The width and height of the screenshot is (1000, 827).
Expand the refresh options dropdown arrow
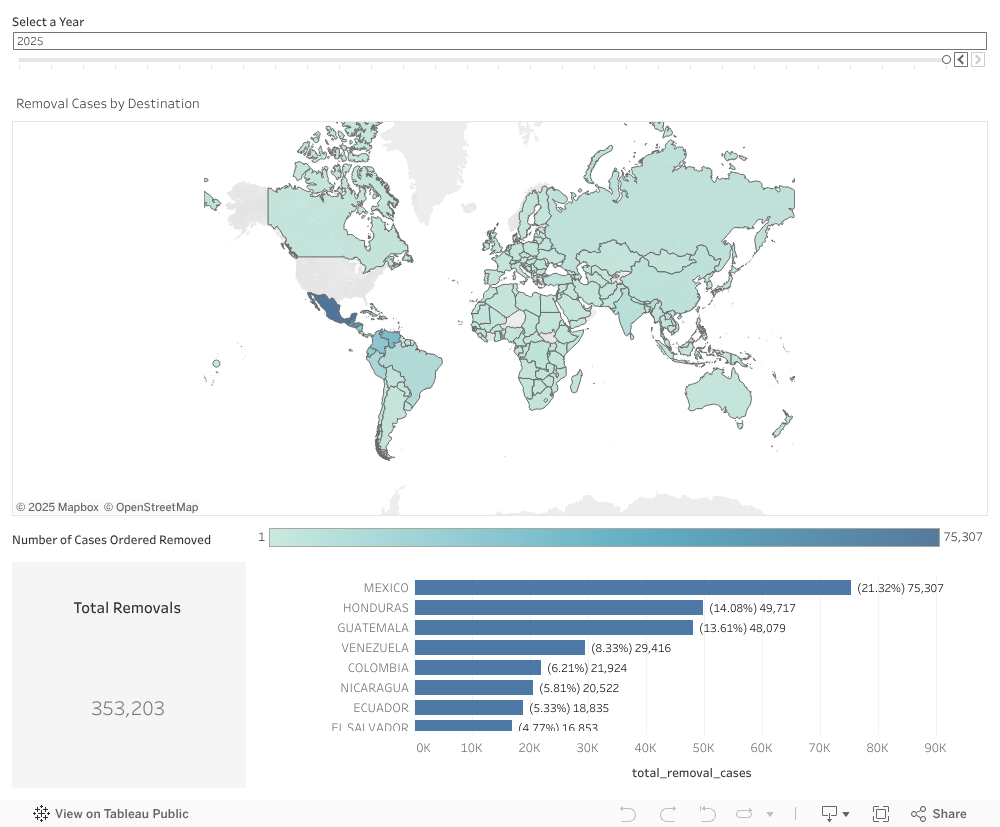pos(769,814)
